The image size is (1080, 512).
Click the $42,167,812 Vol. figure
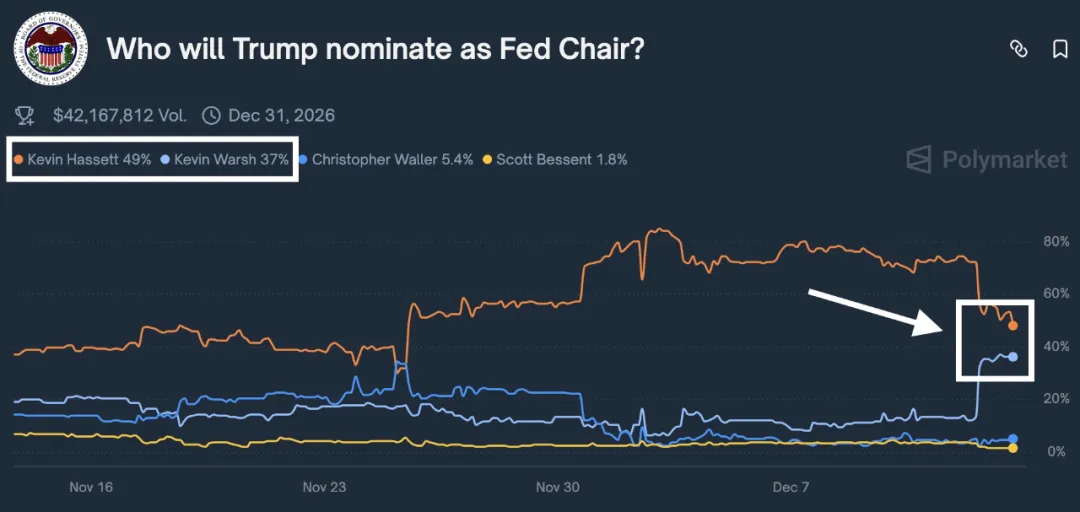point(120,115)
